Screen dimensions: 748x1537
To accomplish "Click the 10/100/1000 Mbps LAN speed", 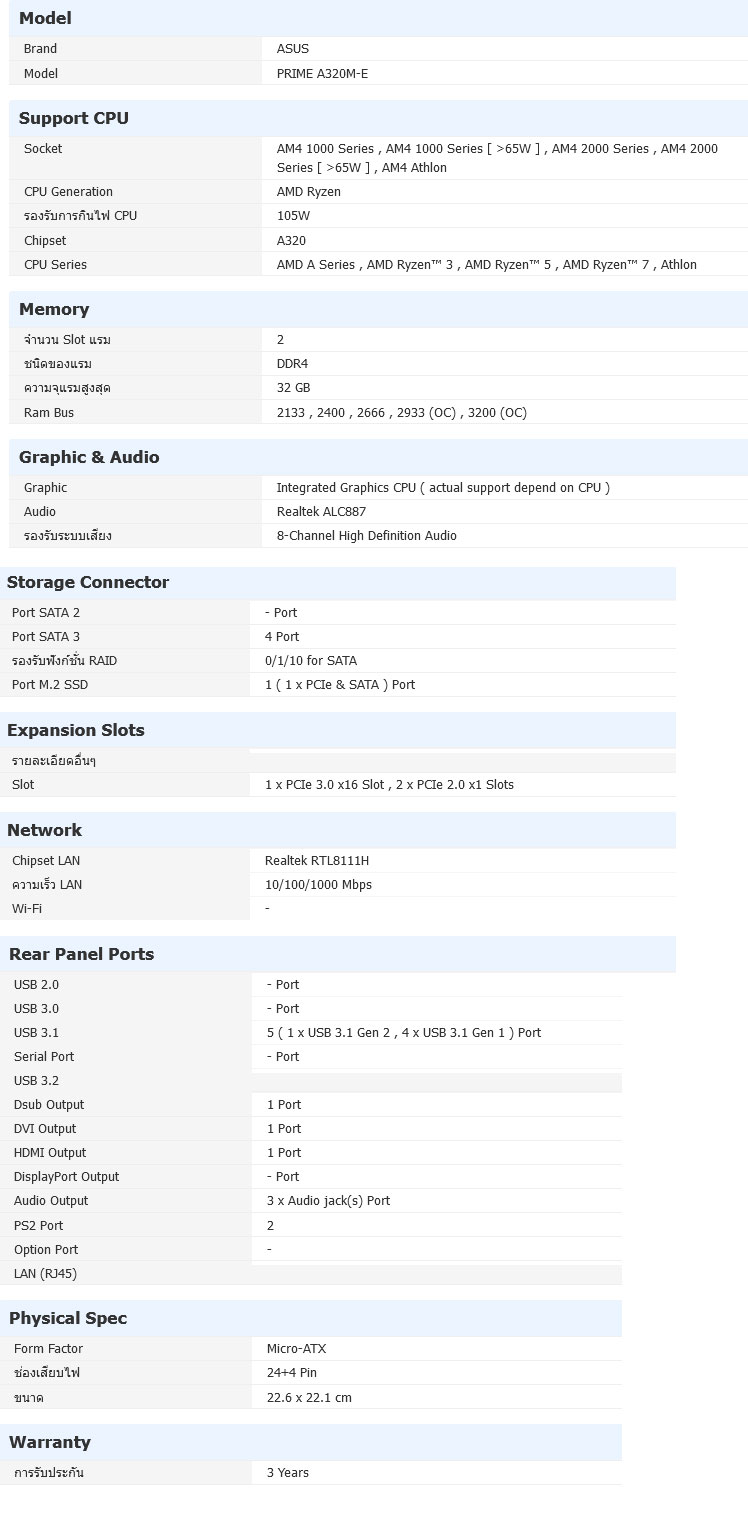I will [318, 885].
